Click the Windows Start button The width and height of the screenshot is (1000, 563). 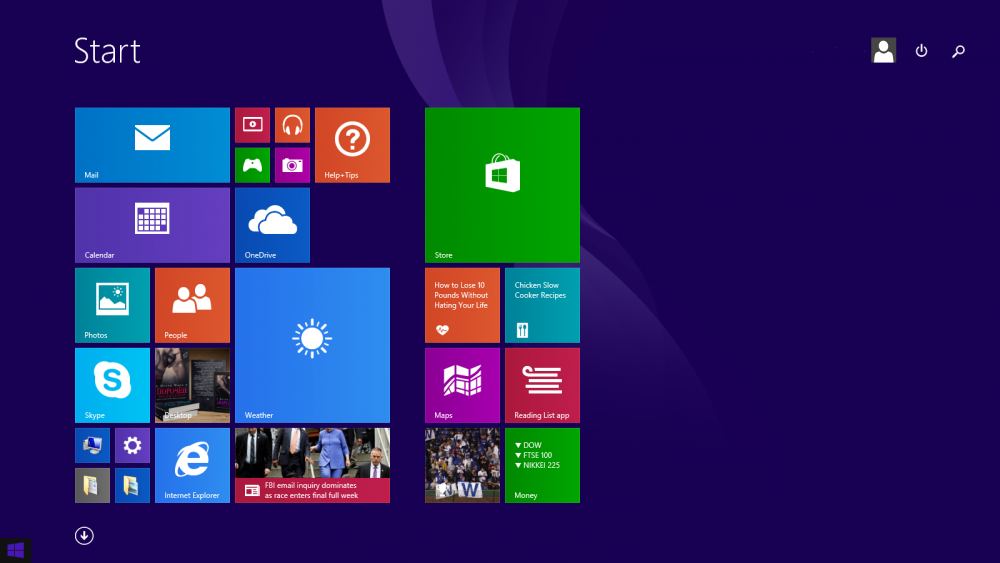[x=15, y=550]
